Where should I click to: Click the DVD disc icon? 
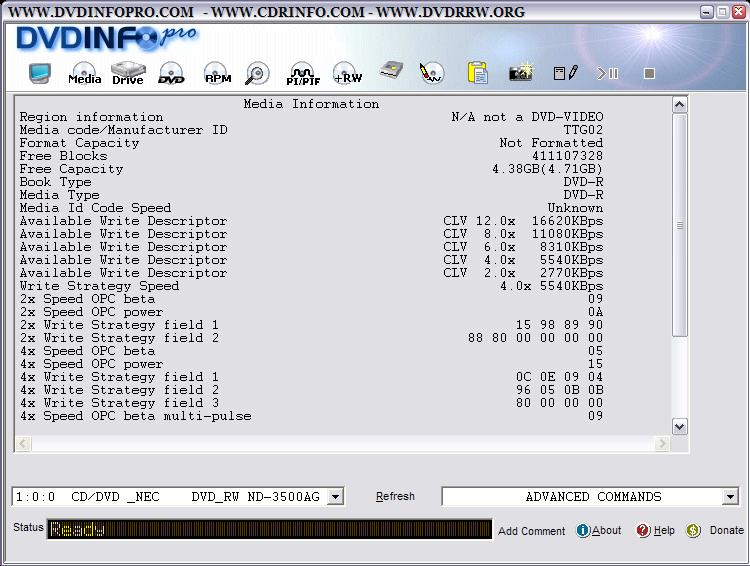[171, 73]
